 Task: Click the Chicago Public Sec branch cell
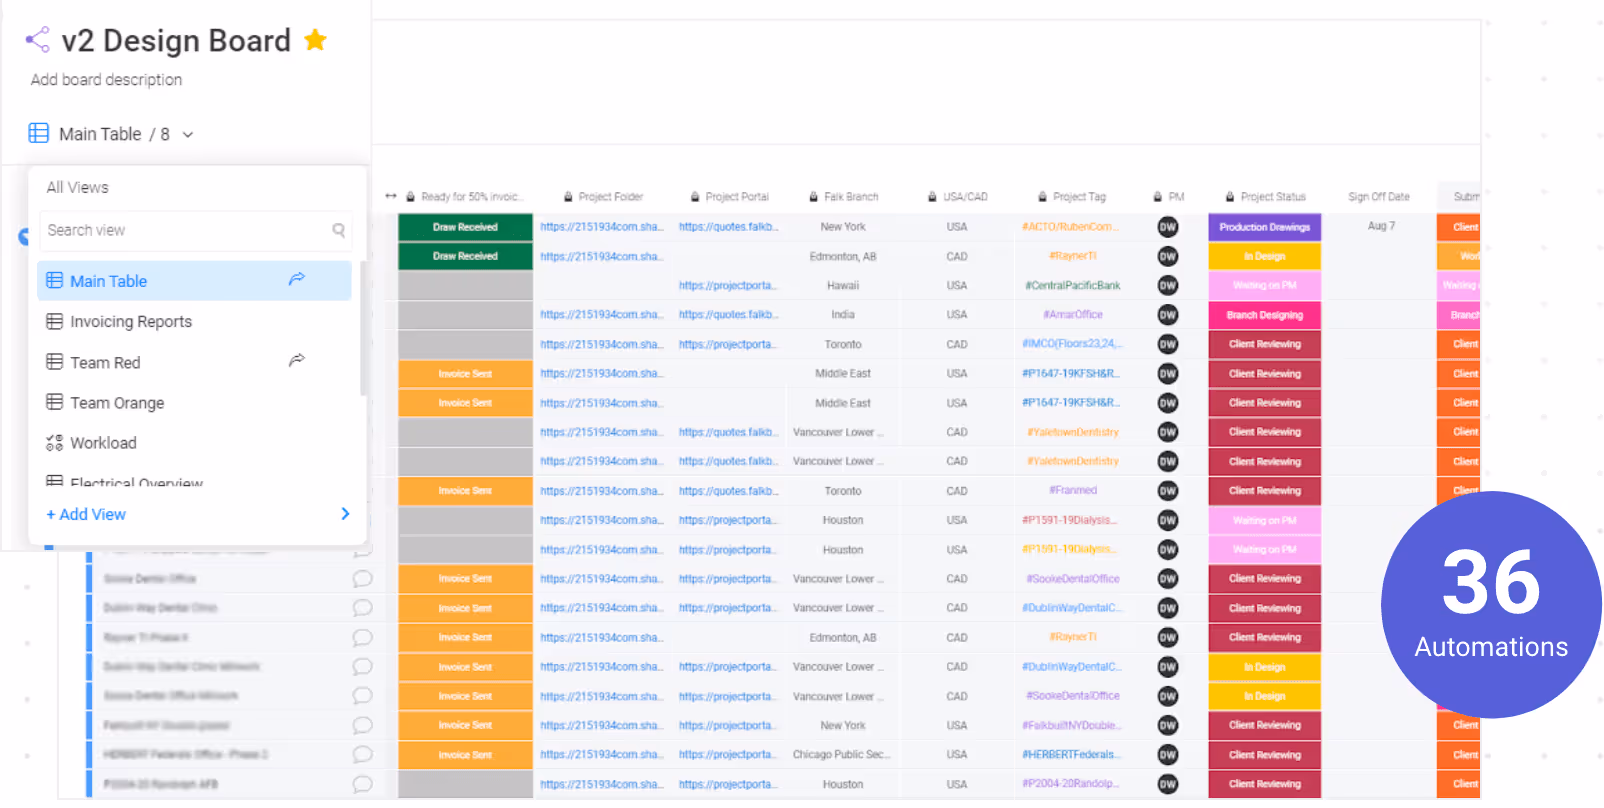pyautogui.click(x=842, y=754)
